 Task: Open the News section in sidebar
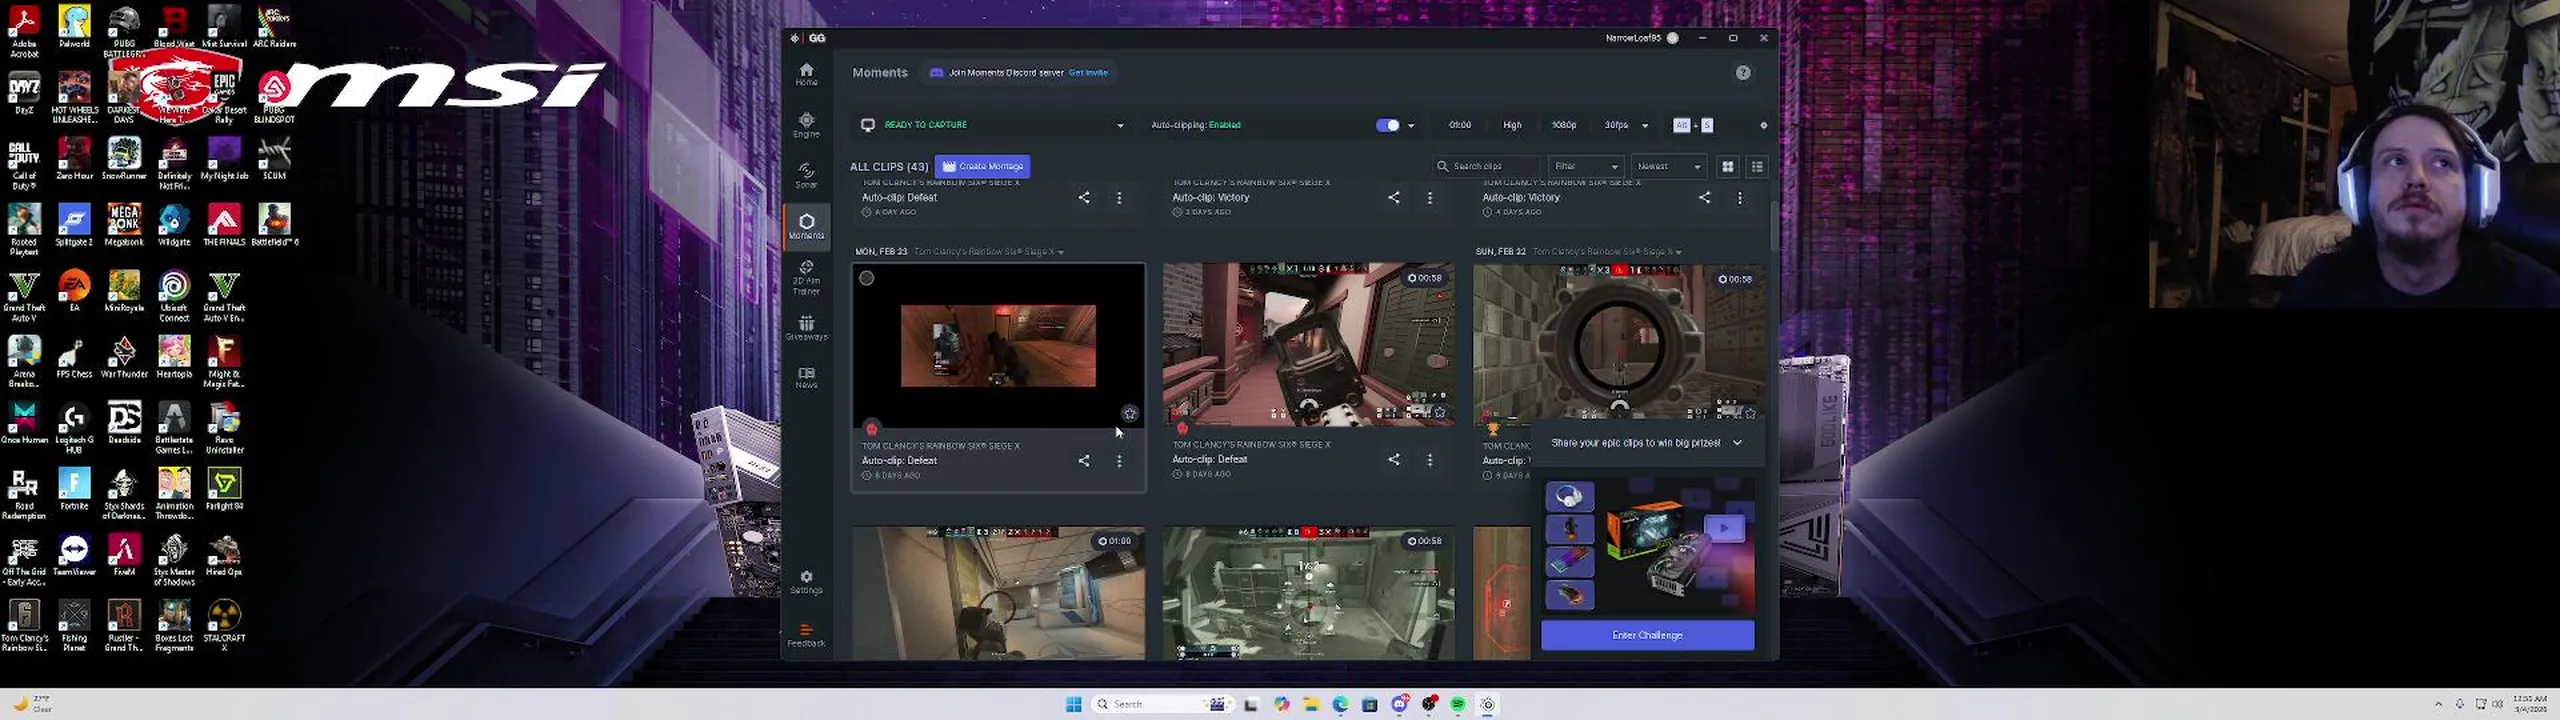click(806, 377)
